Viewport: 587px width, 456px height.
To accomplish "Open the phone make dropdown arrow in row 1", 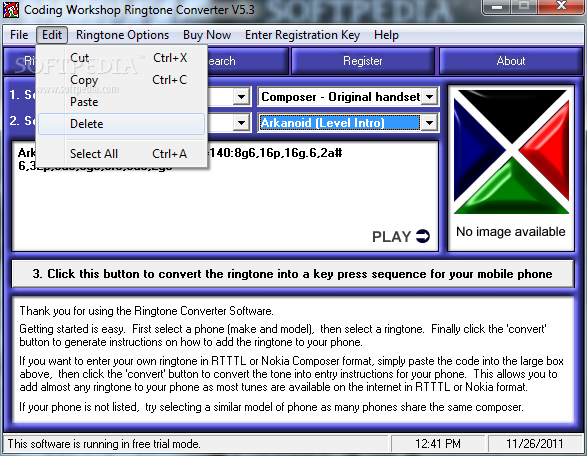I will 241,97.
